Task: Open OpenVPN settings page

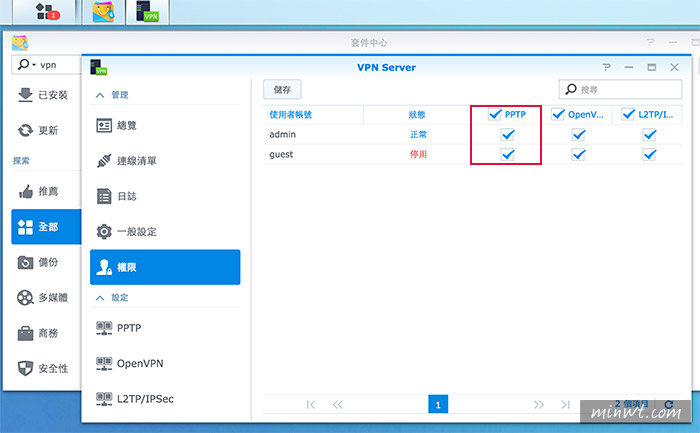Action: [x=165, y=363]
